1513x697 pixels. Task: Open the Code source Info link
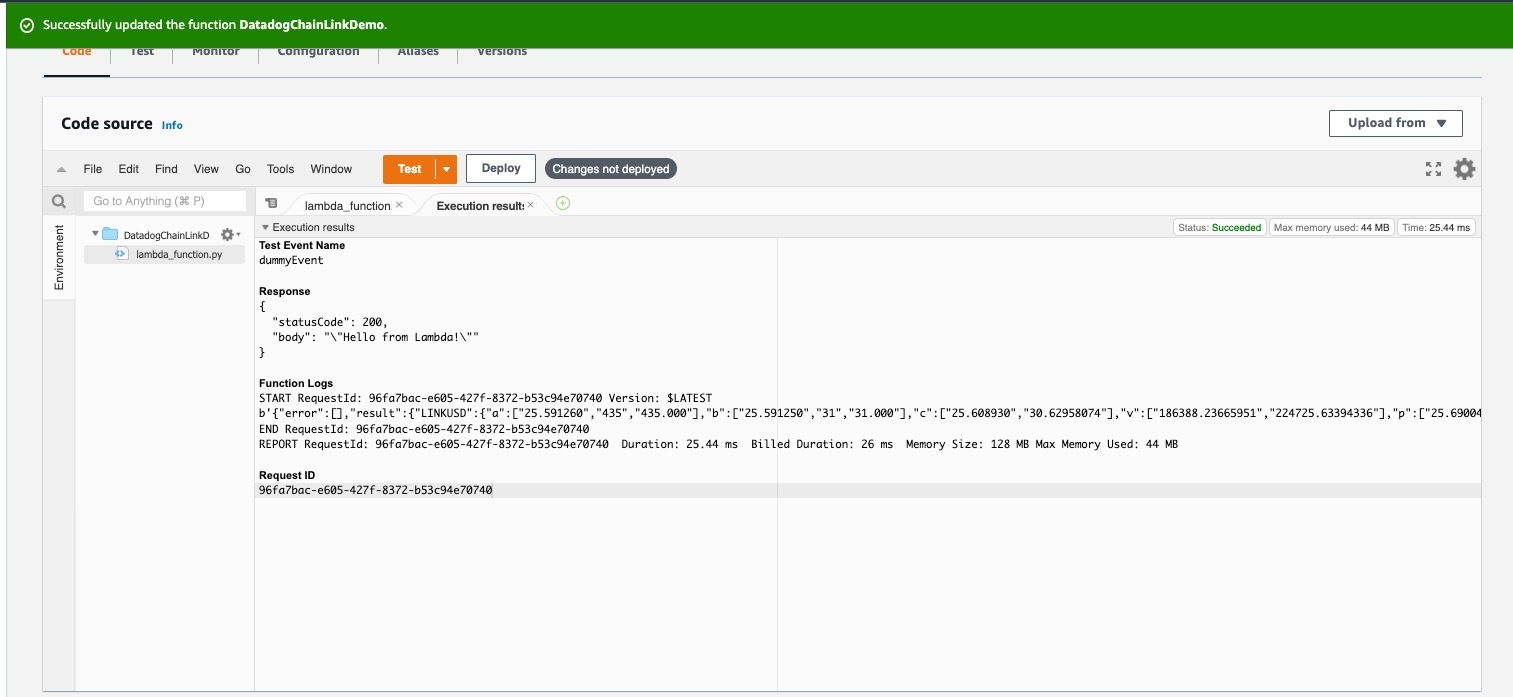click(172, 125)
